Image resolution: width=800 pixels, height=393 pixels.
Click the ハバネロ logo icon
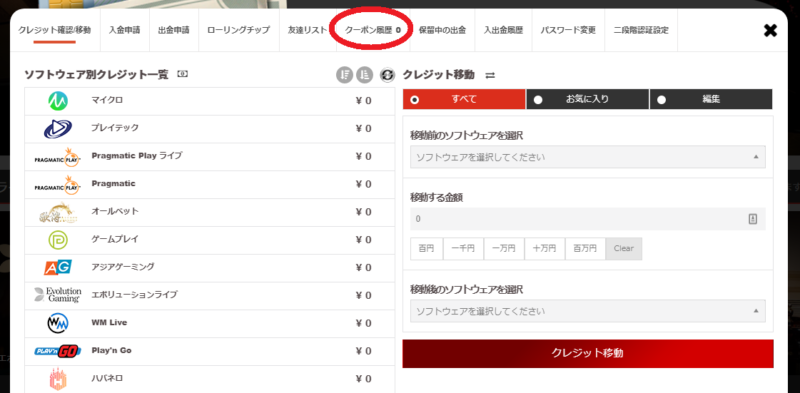click(x=58, y=379)
